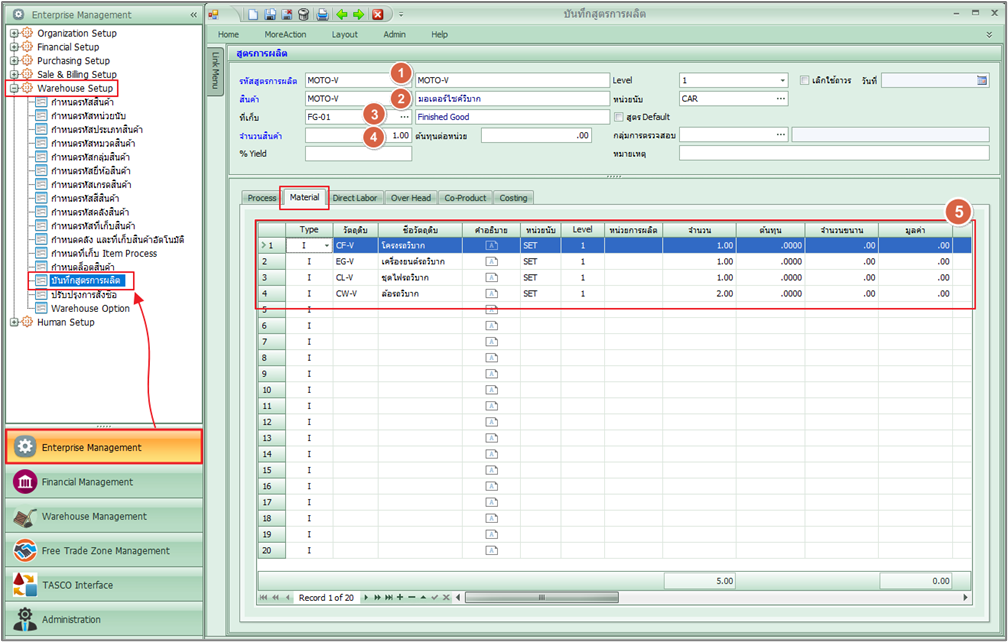Open the description note icon on row 1
1008x642 pixels.
click(489, 244)
